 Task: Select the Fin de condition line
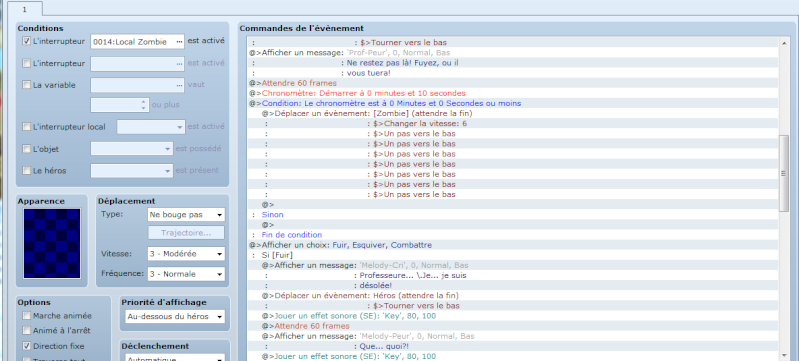click(512, 235)
